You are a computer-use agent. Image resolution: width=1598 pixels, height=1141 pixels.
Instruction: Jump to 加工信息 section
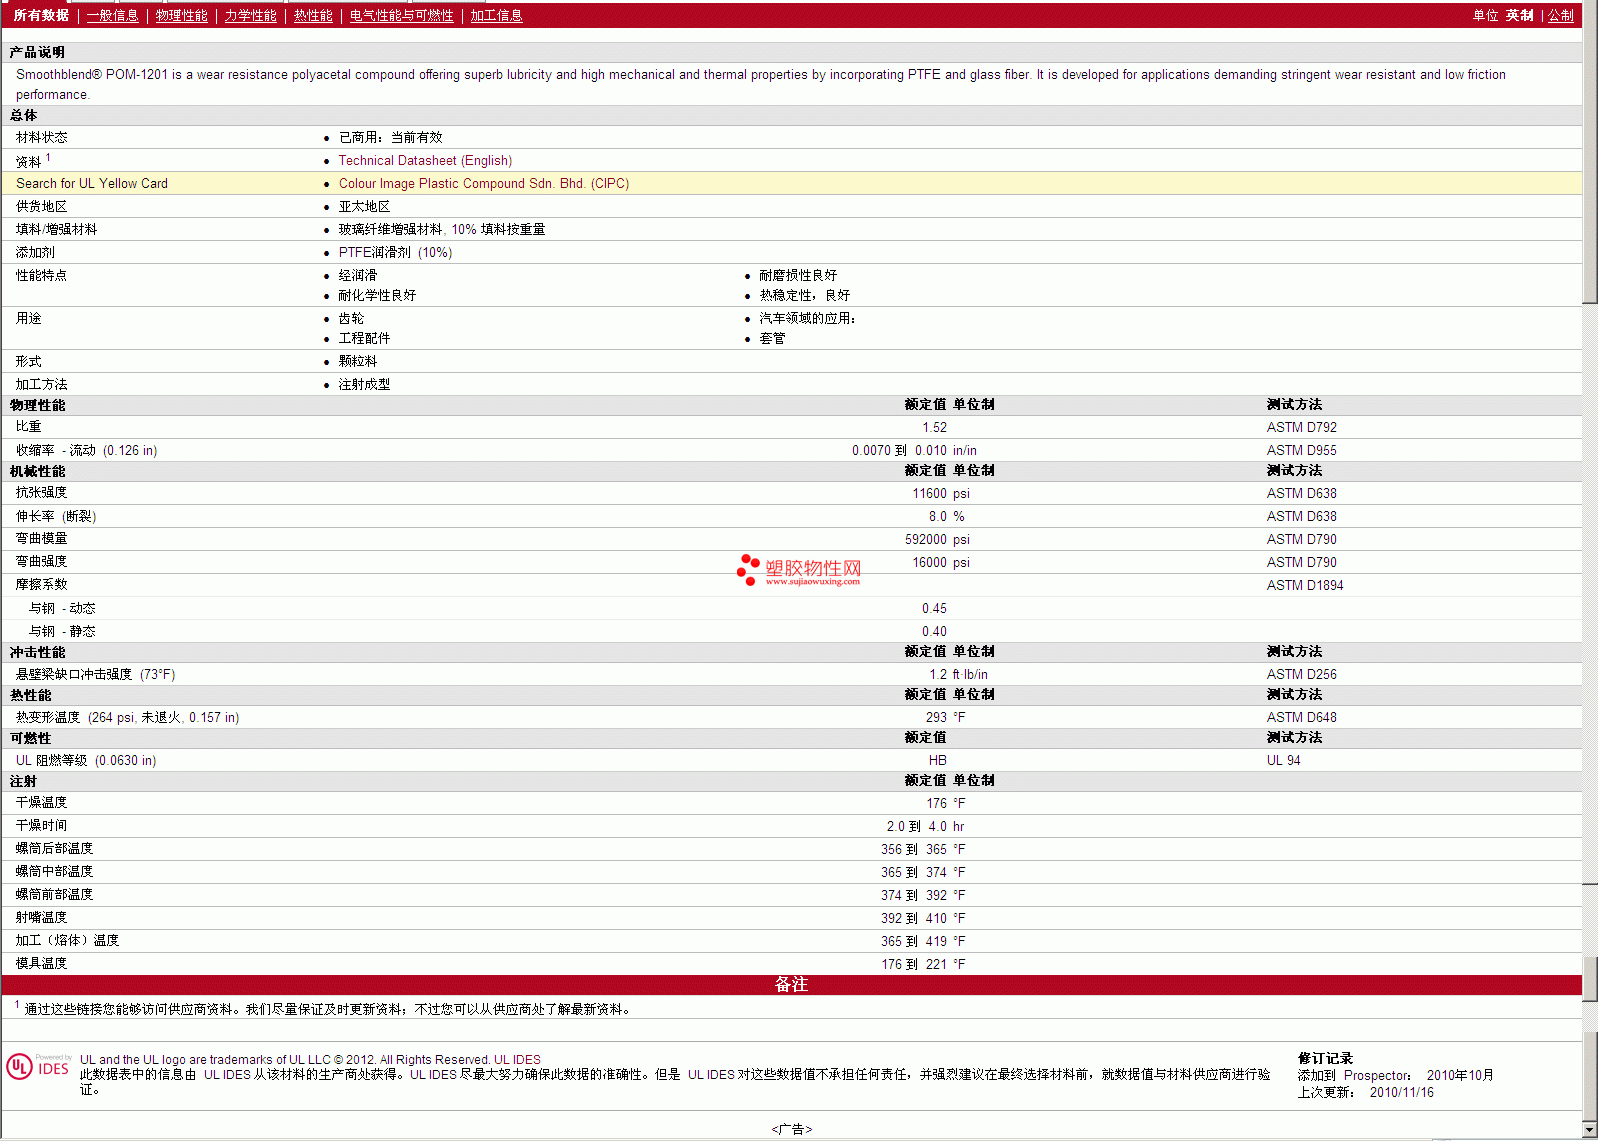tap(496, 16)
